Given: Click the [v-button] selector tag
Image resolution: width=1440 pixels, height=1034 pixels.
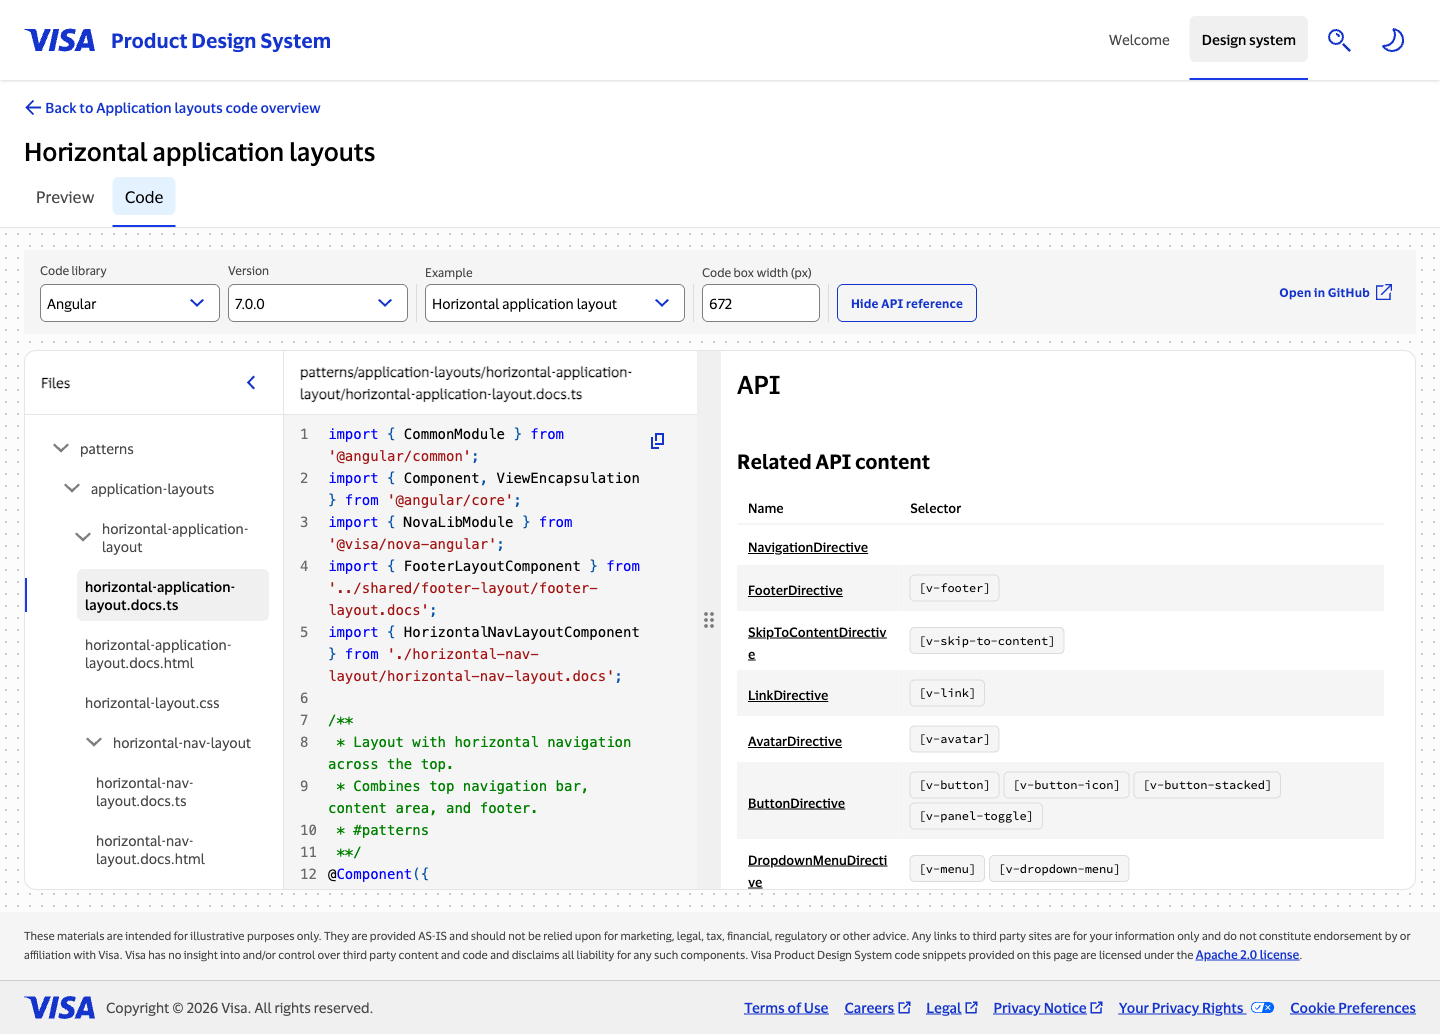Looking at the screenshot, I should pos(955,785).
